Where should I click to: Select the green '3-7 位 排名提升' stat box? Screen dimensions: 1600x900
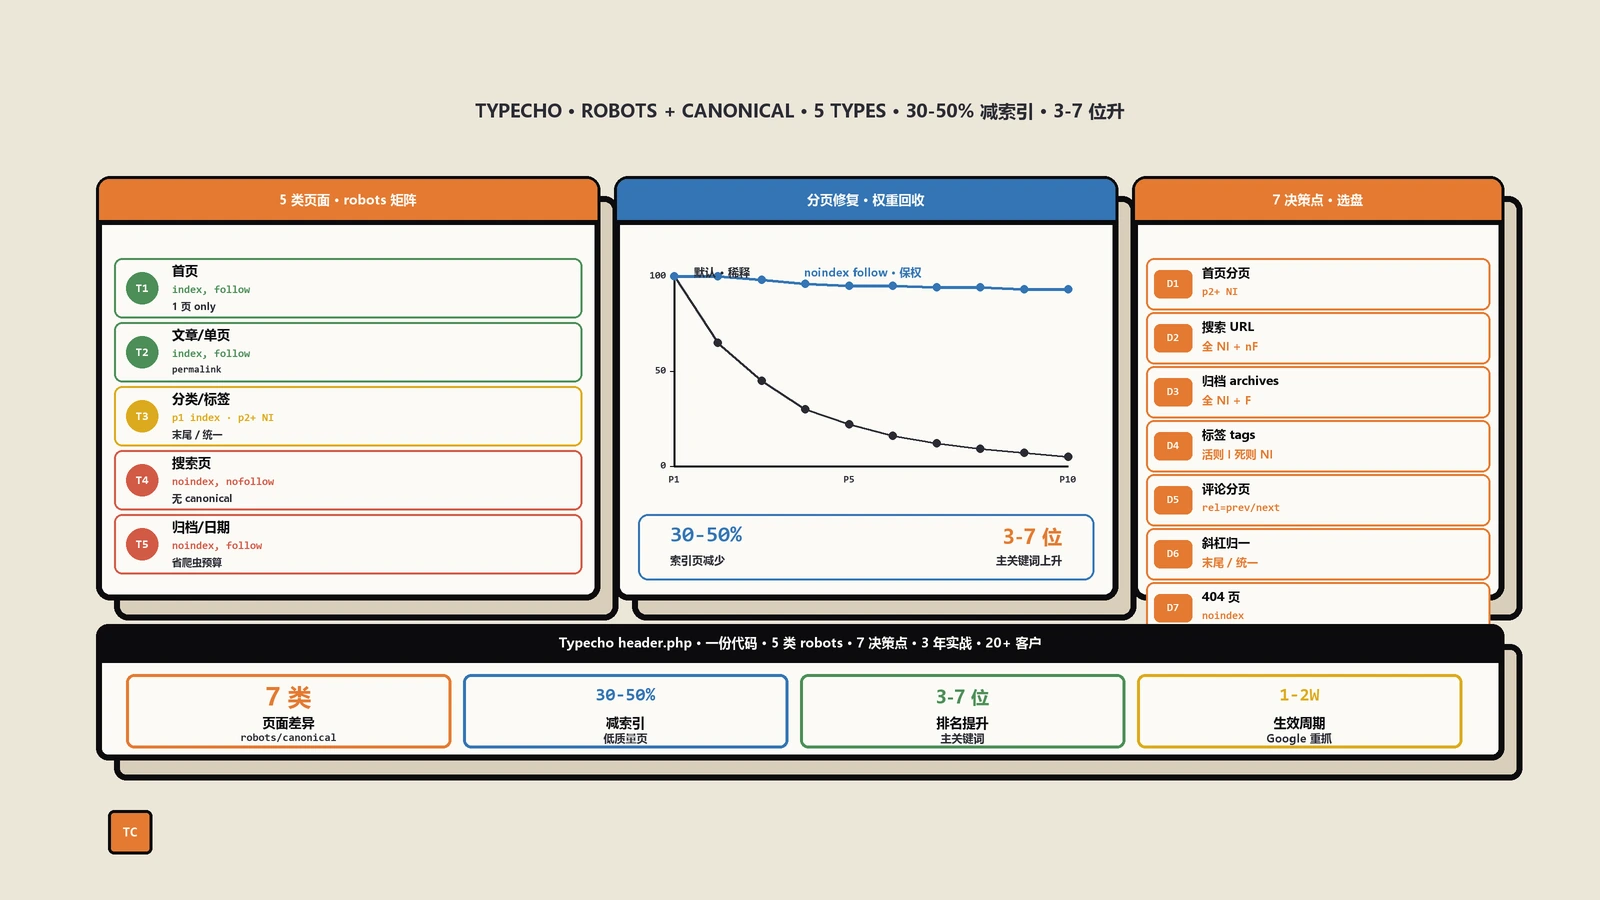click(963, 711)
